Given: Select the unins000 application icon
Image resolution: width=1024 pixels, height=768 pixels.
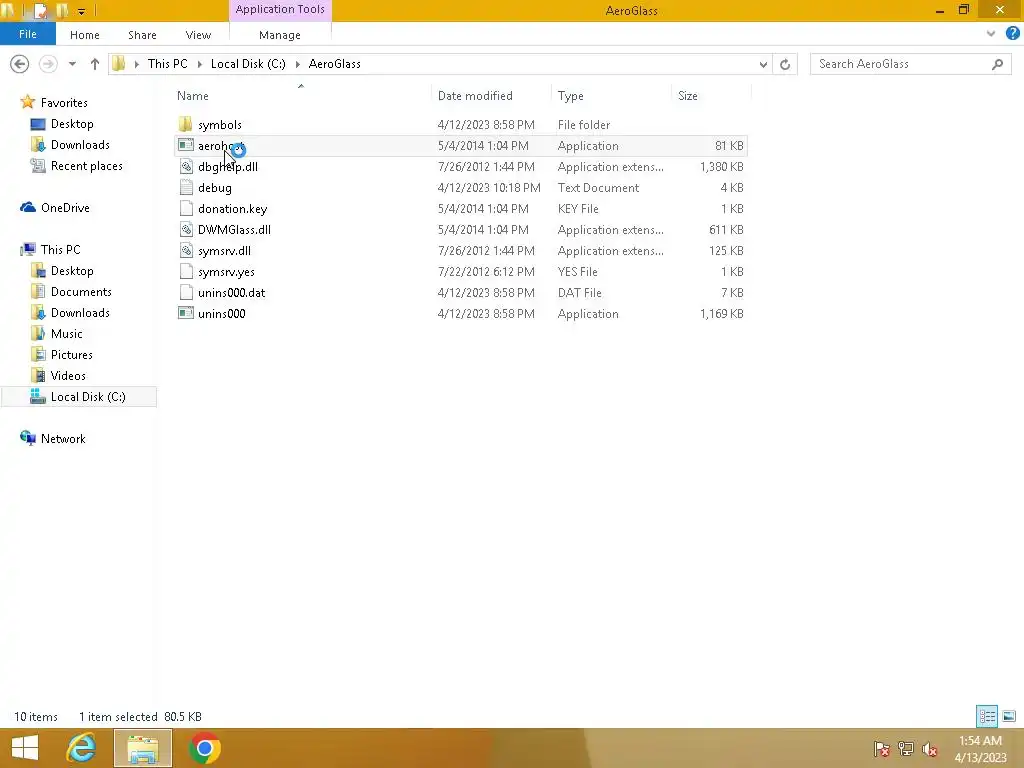Looking at the screenshot, I should 185,313.
